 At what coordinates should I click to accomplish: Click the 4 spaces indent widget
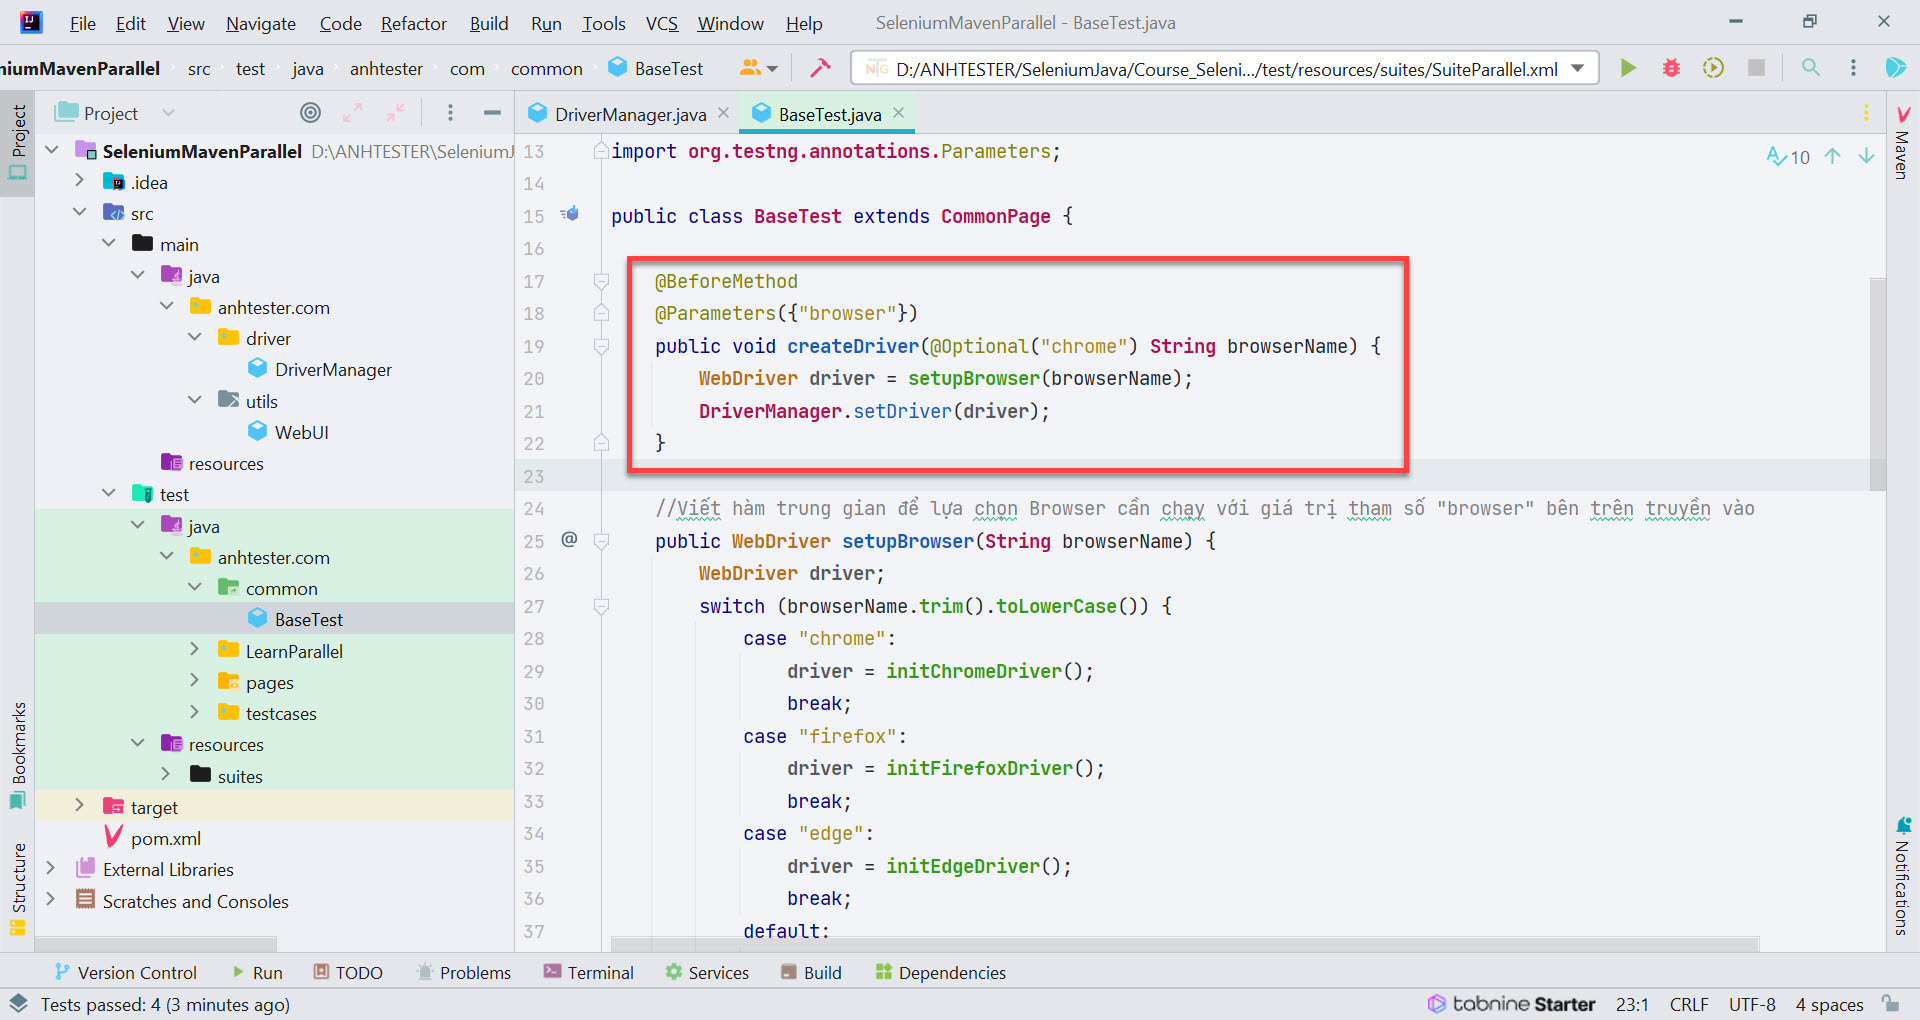tap(1829, 1004)
